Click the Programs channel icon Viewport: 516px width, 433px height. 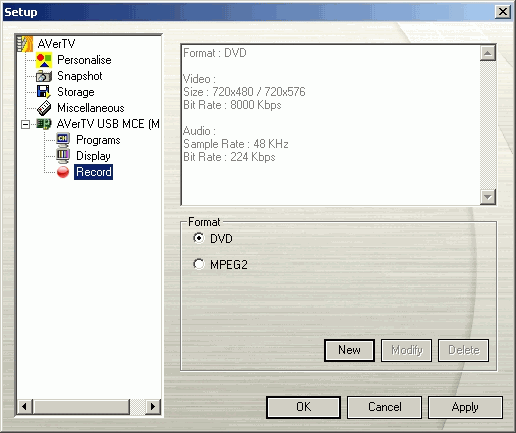(63, 140)
